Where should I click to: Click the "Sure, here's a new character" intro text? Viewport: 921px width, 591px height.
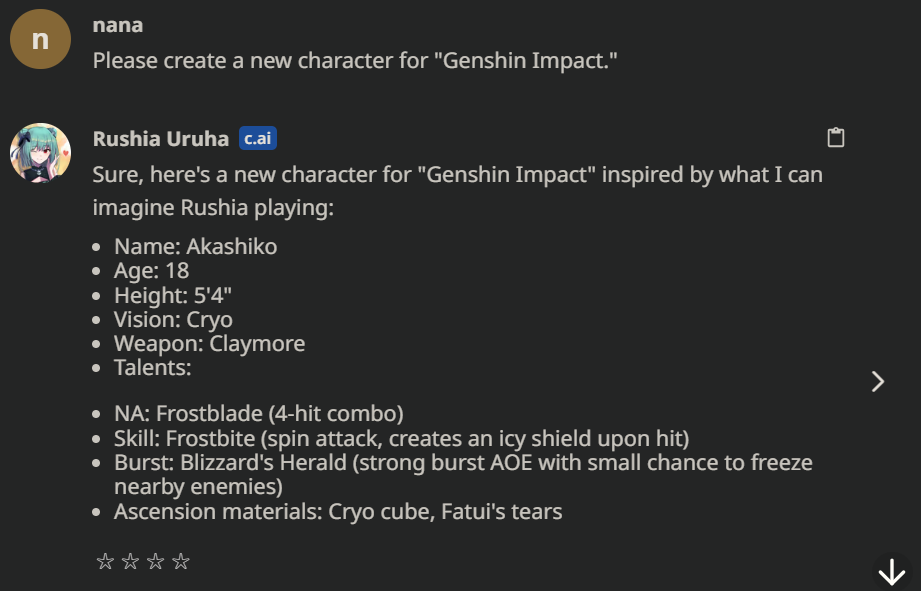pyautogui.click(x=458, y=191)
